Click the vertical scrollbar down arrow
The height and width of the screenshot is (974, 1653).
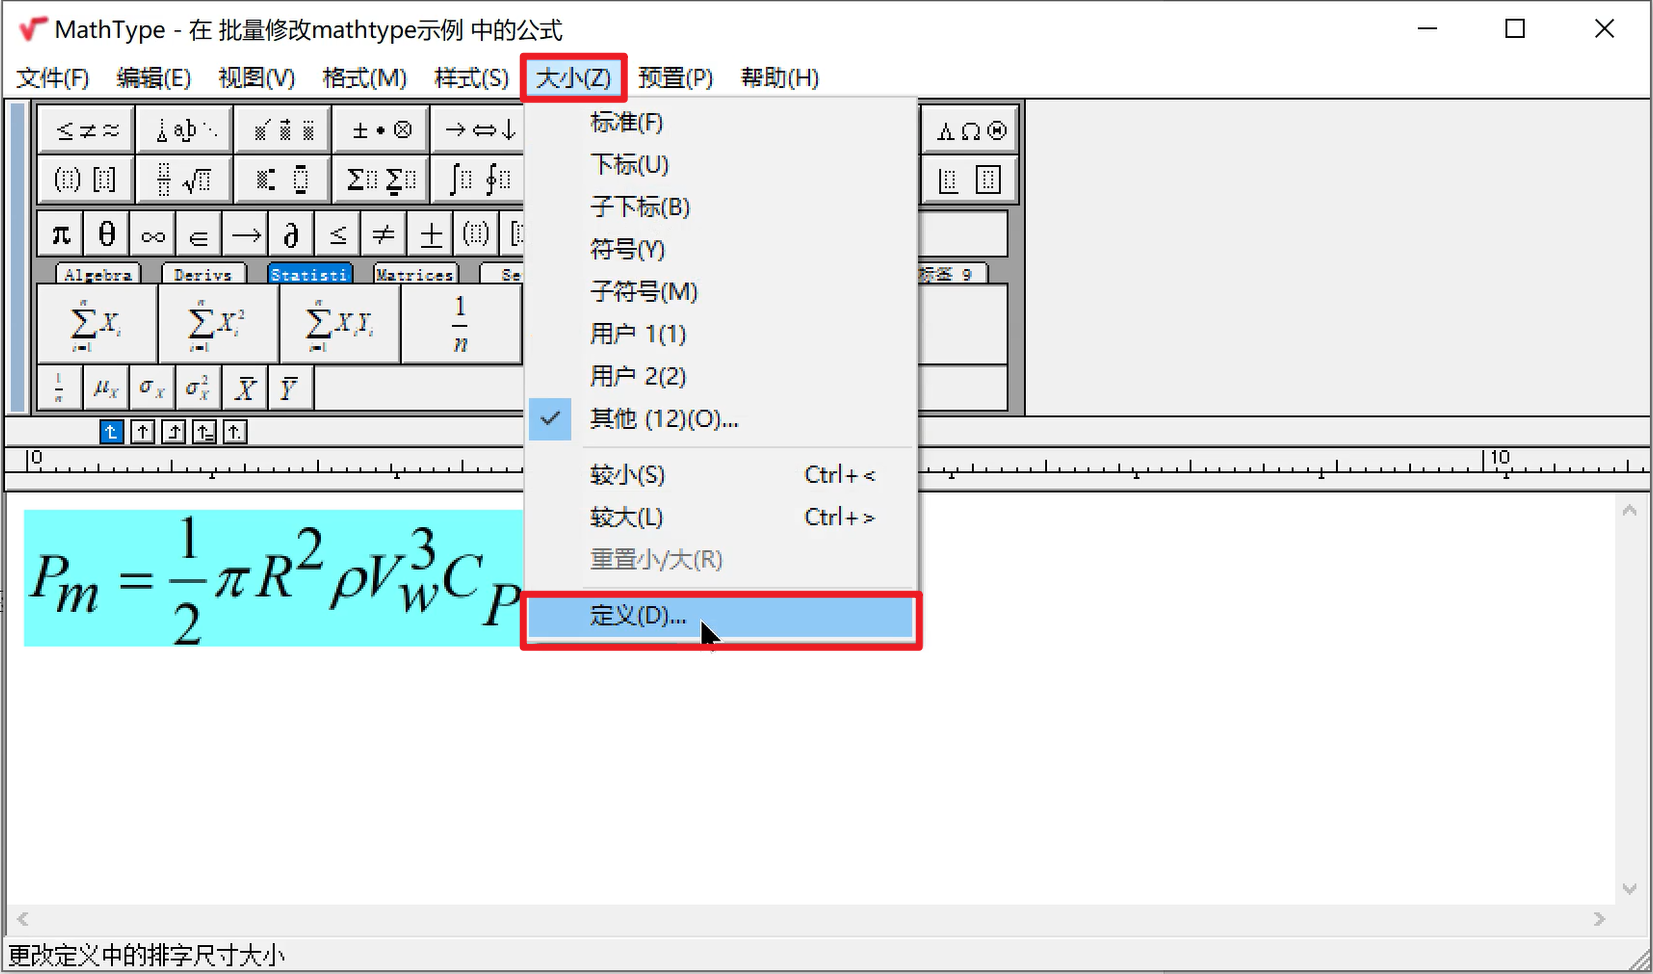(x=1630, y=888)
